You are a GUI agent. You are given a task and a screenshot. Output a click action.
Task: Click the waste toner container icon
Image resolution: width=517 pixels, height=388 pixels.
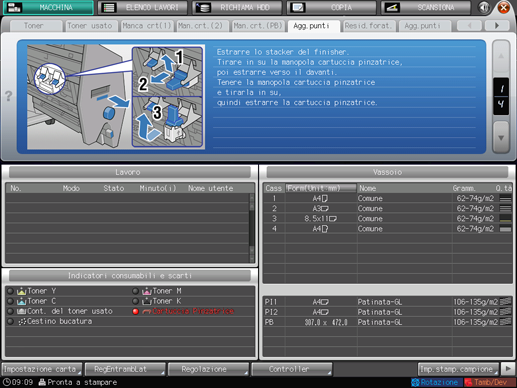coord(21,311)
